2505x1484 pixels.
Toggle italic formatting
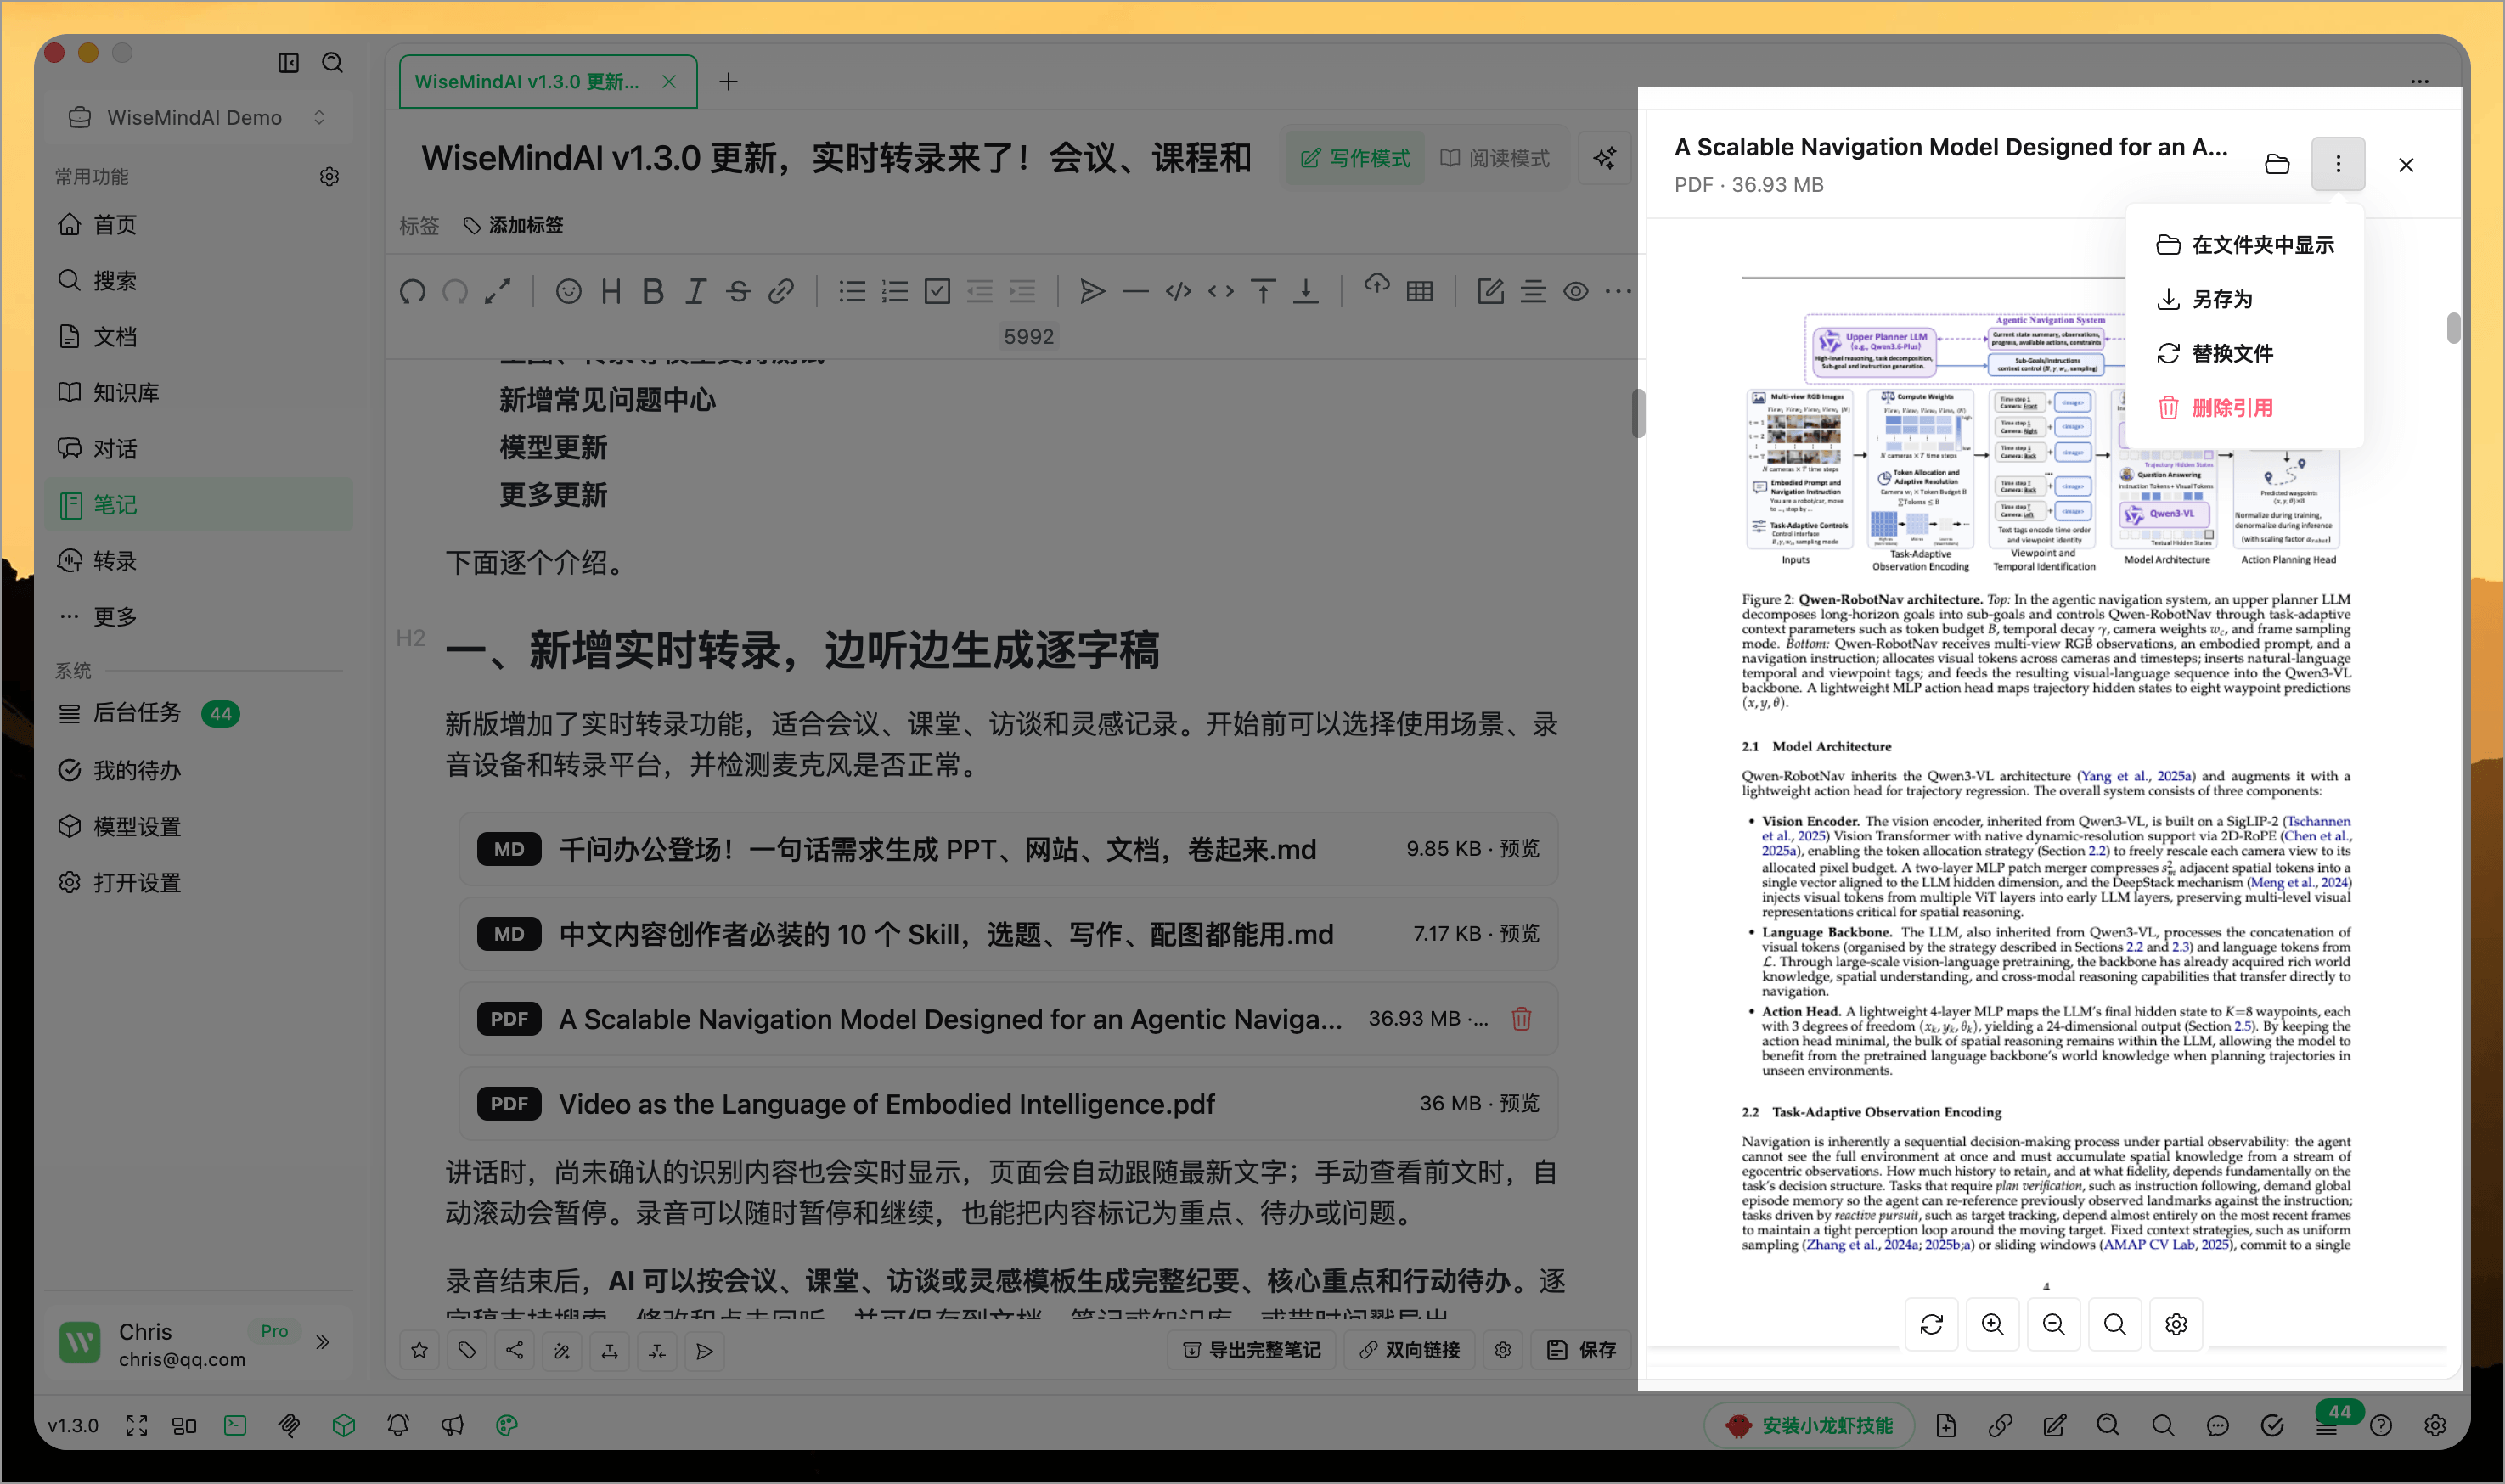click(695, 292)
